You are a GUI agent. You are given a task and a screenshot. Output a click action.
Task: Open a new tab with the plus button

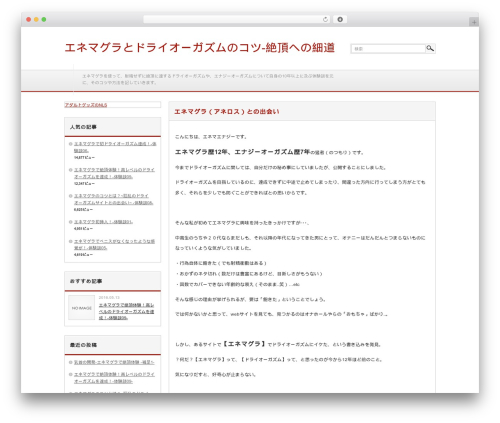[x=474, y=22]
